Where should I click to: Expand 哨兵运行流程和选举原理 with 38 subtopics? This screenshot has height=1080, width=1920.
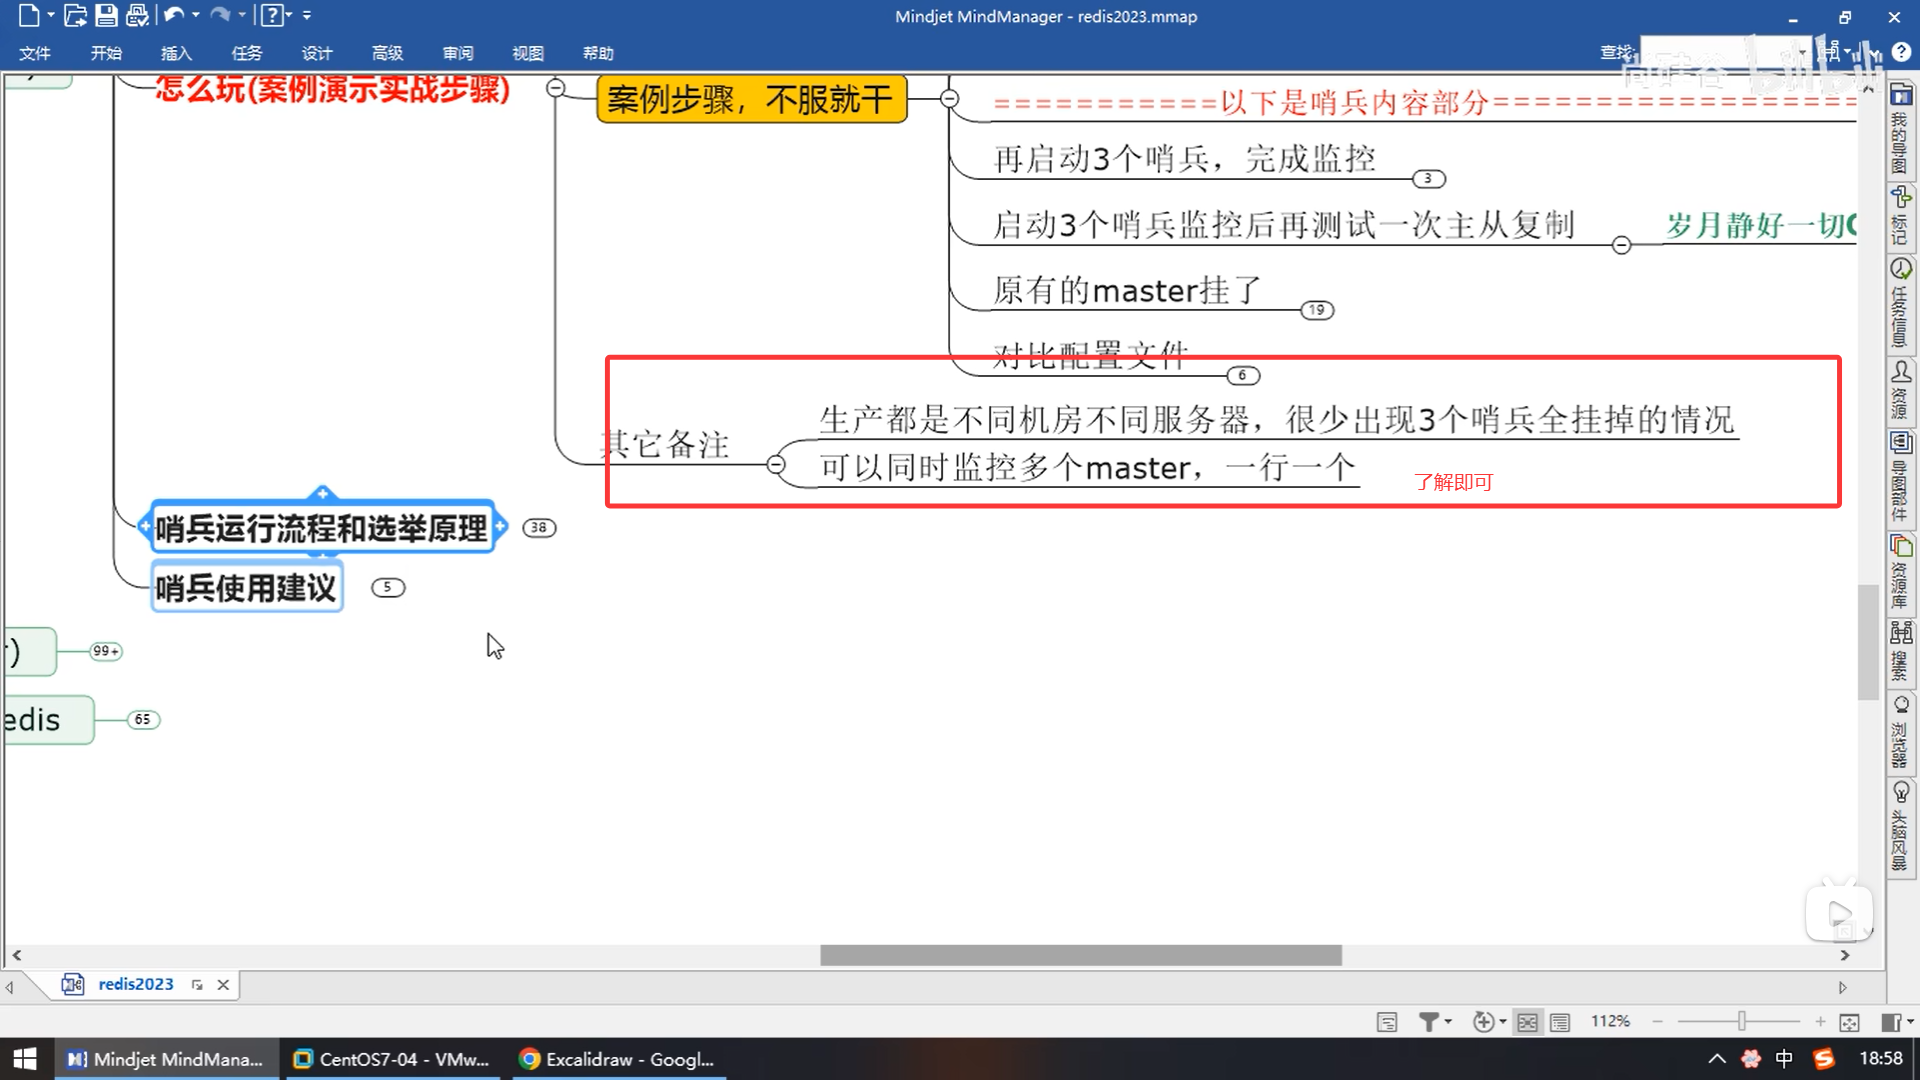coord(539,527)
